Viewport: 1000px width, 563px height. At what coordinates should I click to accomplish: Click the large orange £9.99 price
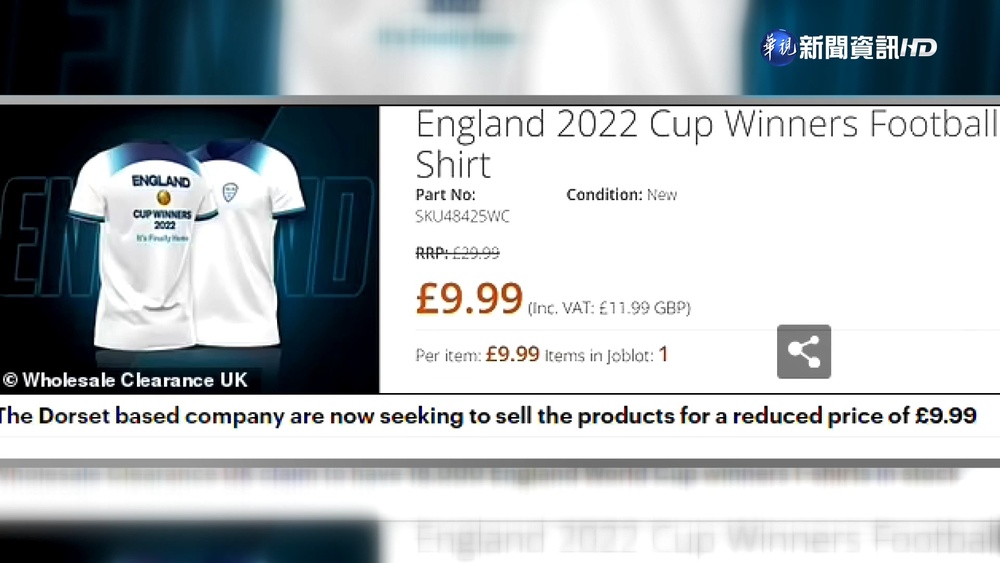point(469,299)
